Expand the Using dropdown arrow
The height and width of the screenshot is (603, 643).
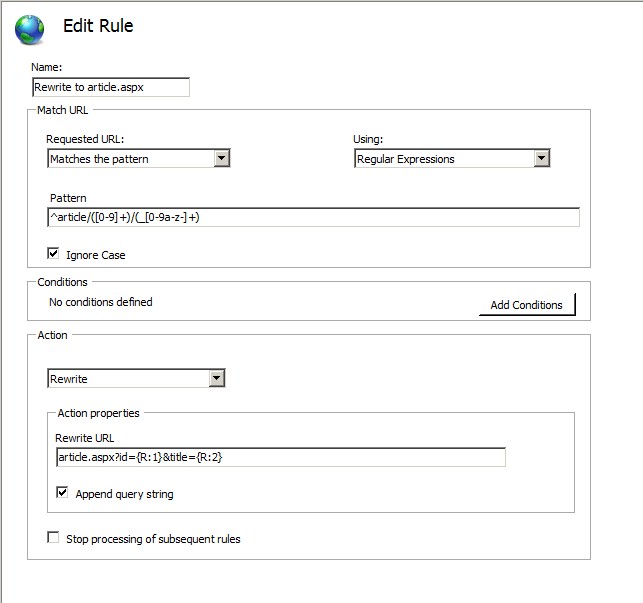pyautogui.click(x=541, y=158)
